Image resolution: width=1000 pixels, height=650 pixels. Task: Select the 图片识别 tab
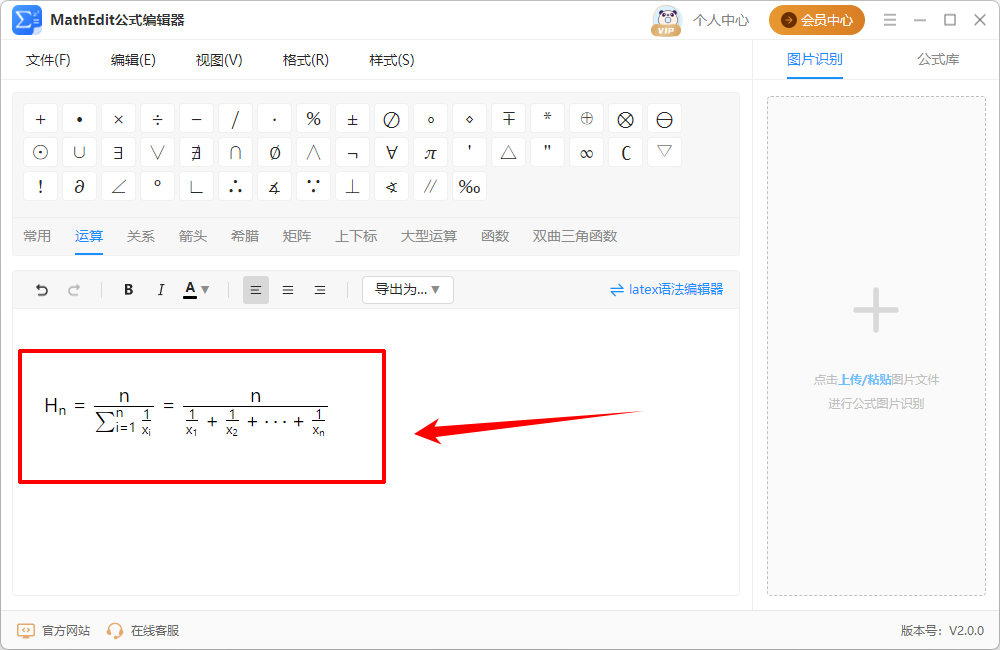(814, 59)
